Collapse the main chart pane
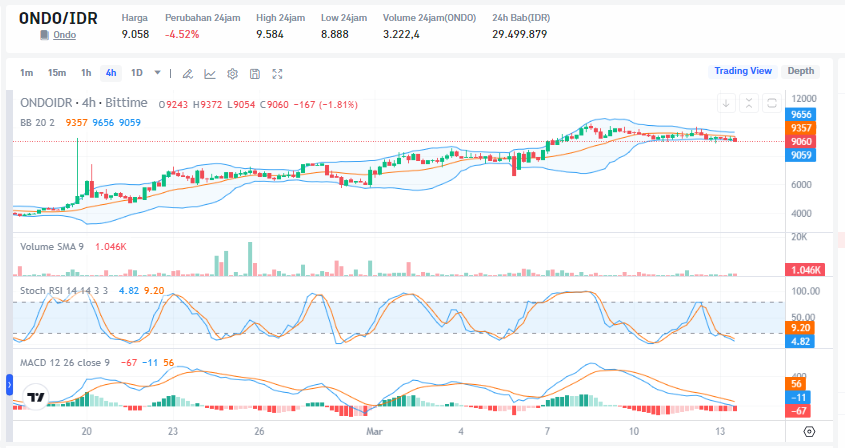 [749, 102]
